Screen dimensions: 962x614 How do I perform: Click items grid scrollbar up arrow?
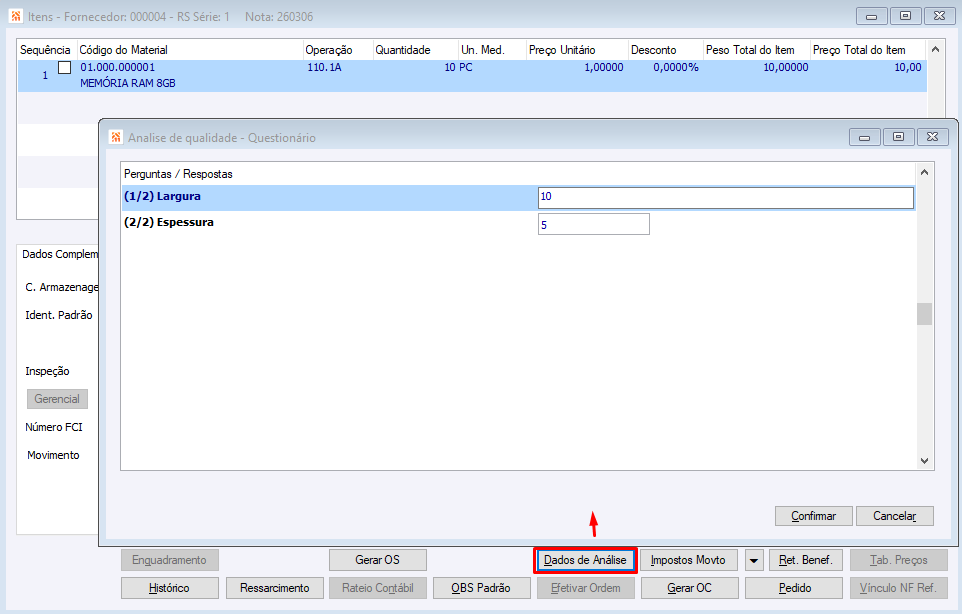(x=935, y=50)
